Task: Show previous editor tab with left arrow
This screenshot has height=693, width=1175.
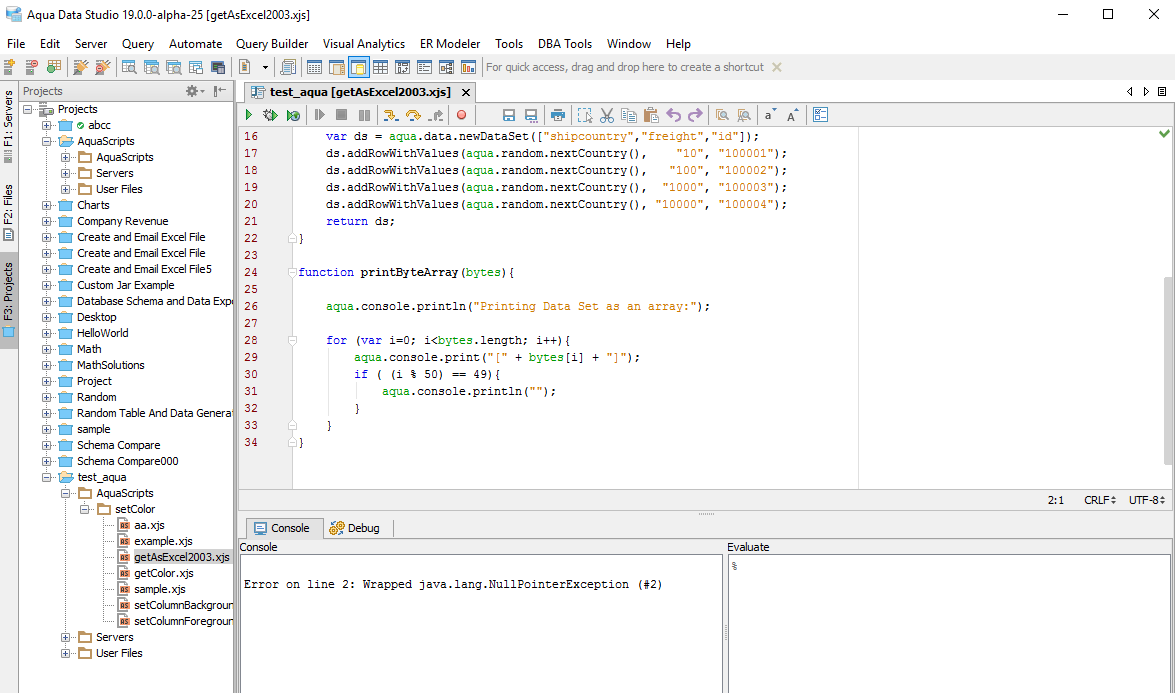Action: pyautogui.click(x=1129, y=91)
